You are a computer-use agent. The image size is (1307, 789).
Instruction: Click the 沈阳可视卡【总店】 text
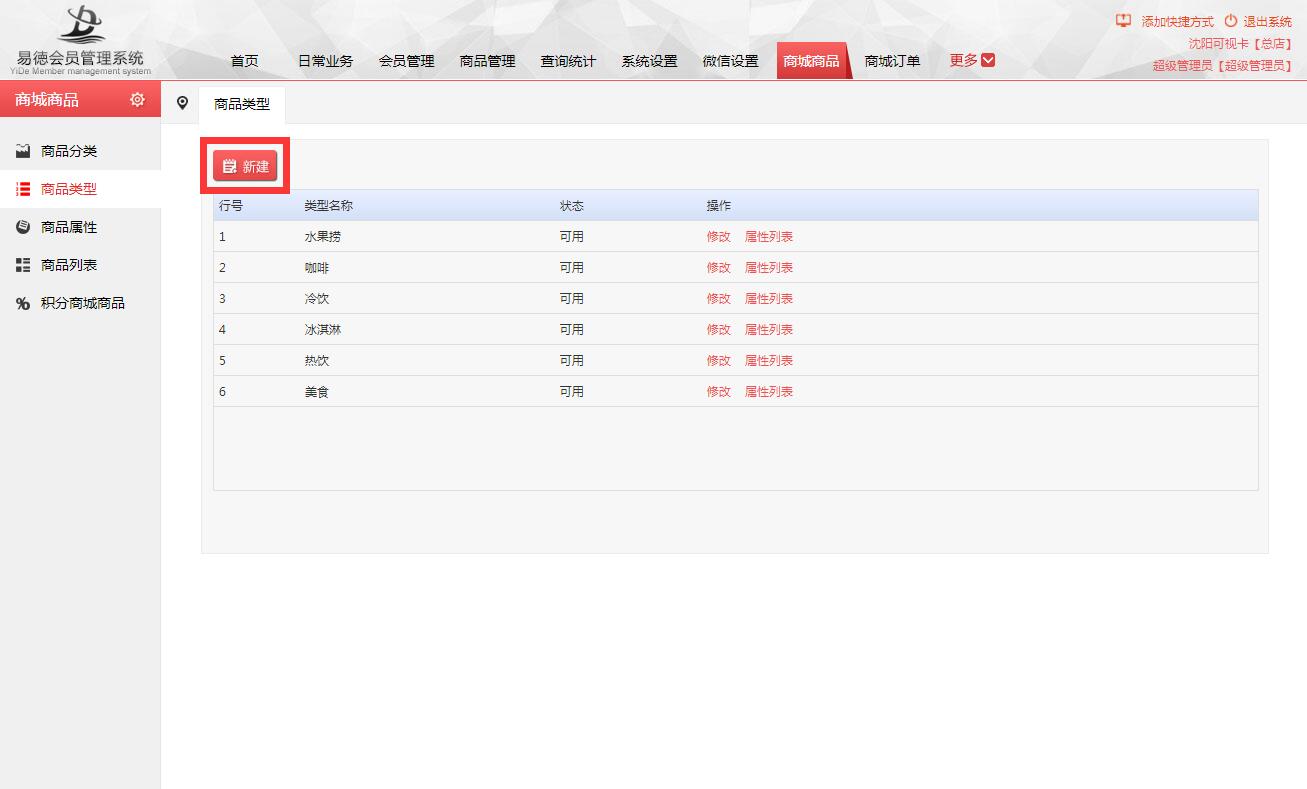1240,44
